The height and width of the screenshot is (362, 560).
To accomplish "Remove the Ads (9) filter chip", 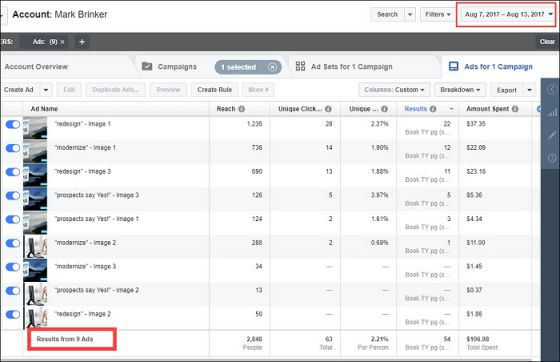I will [62, 42].
